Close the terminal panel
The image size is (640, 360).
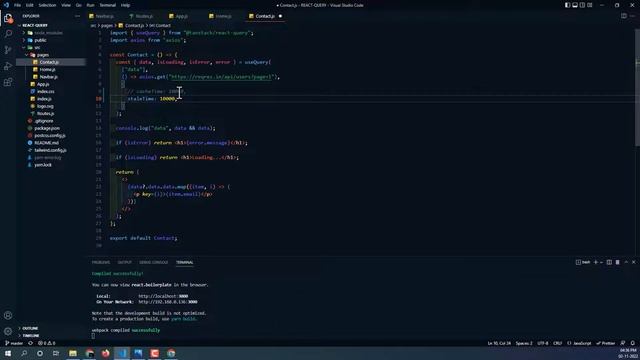tap(633, 262)
